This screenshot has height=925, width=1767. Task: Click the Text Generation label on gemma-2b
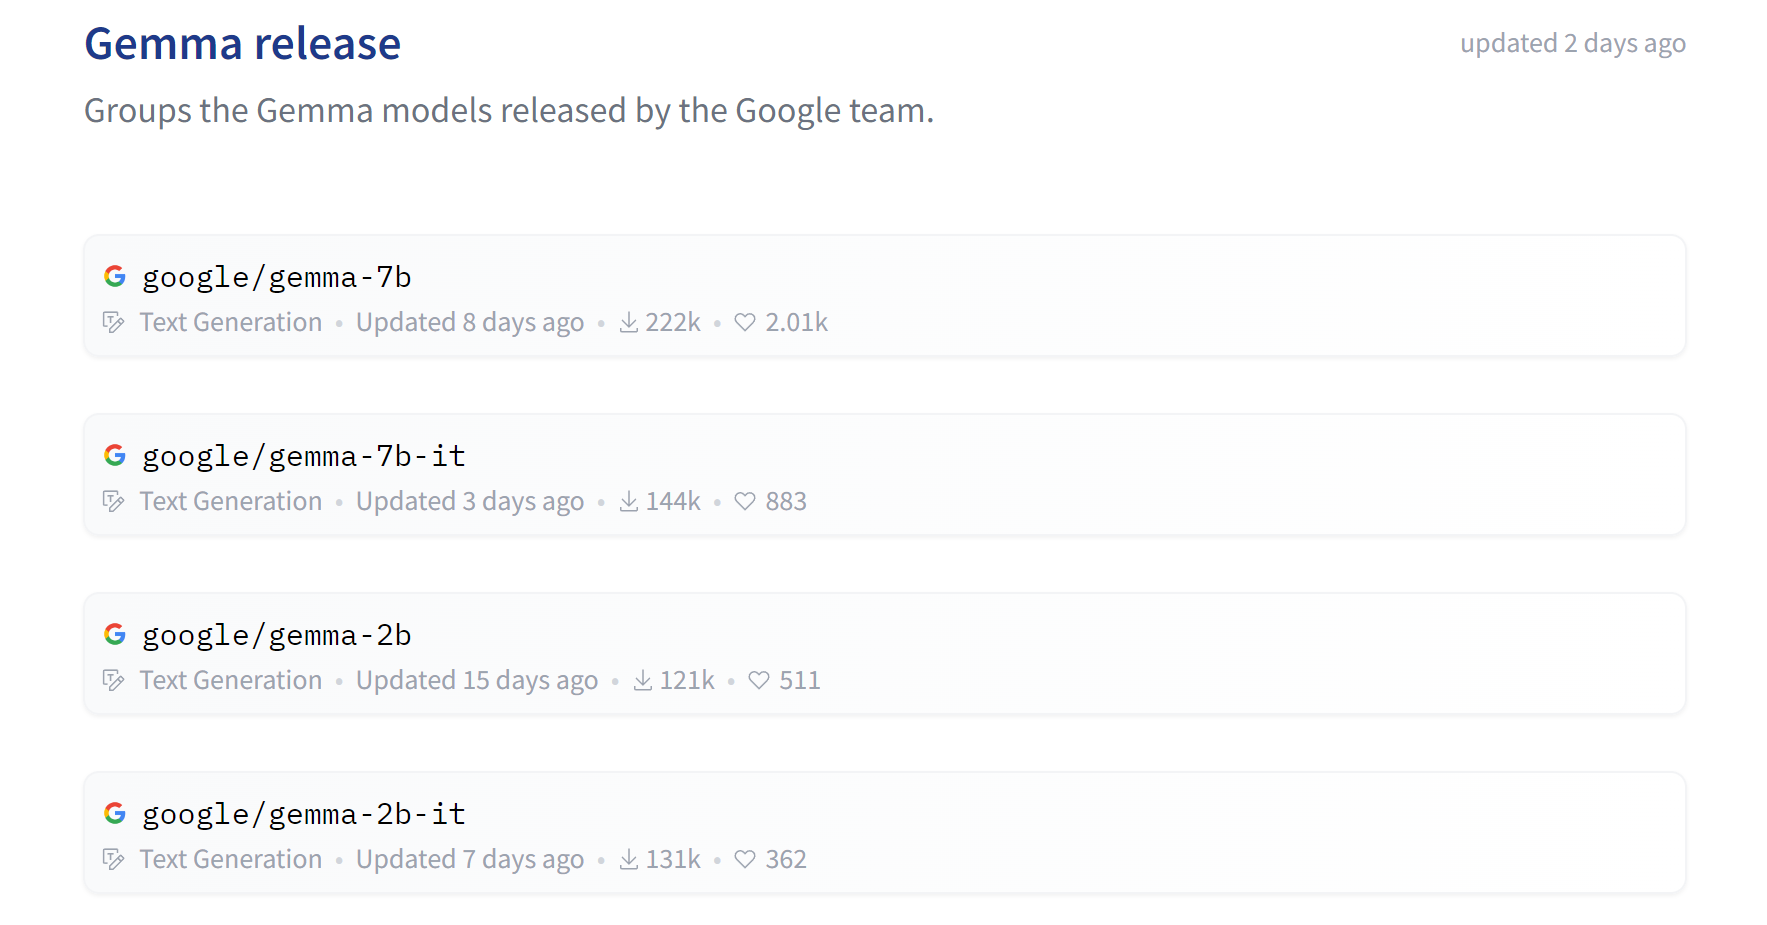point(231,680)
